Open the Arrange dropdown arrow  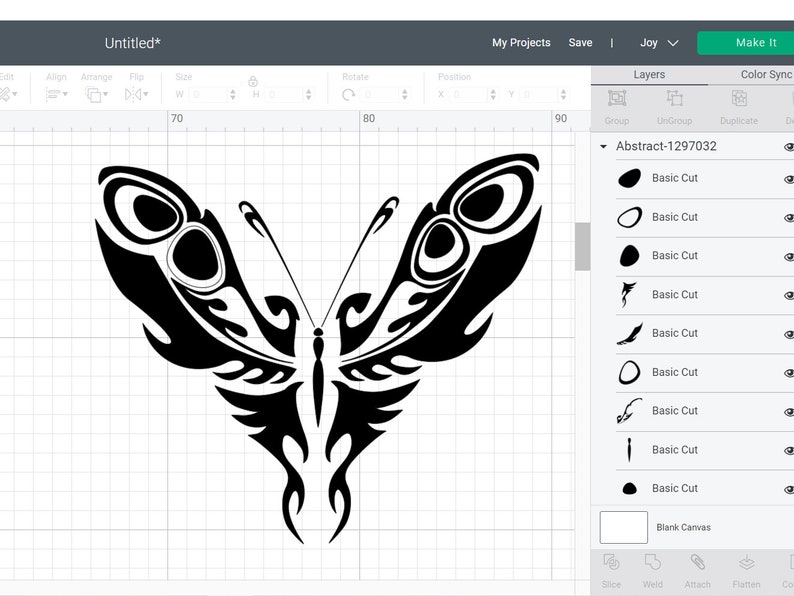pos(105,94)
